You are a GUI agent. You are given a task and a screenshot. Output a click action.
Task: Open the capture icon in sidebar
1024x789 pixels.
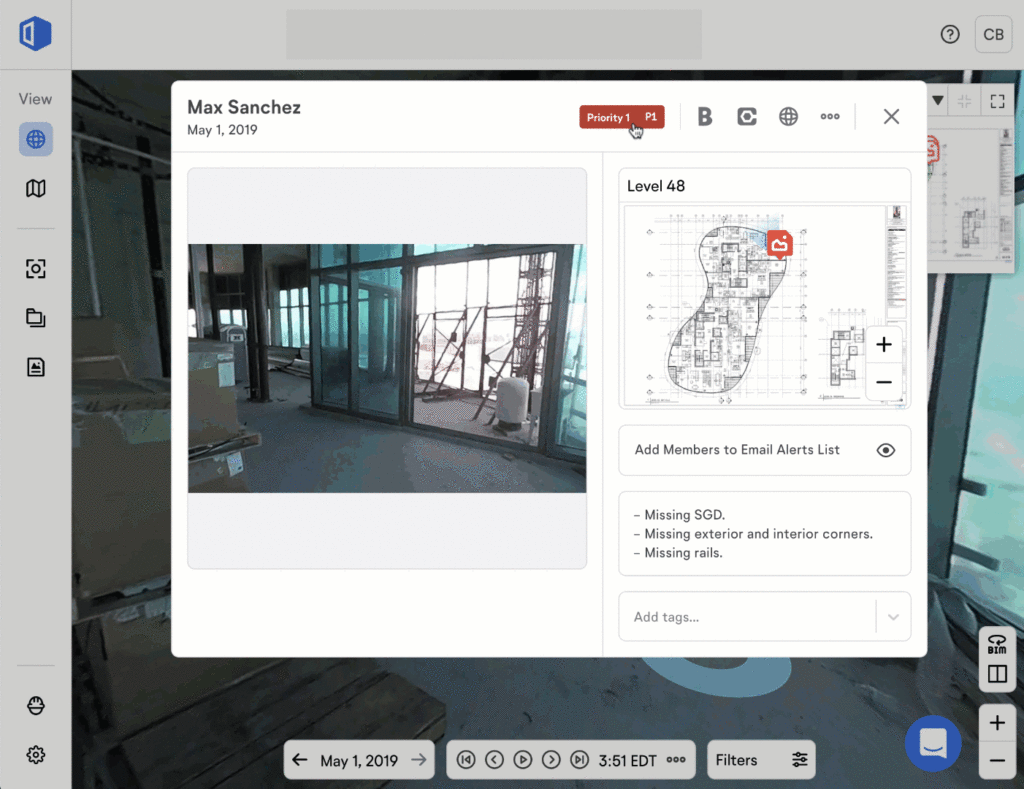tap(36, 269)
